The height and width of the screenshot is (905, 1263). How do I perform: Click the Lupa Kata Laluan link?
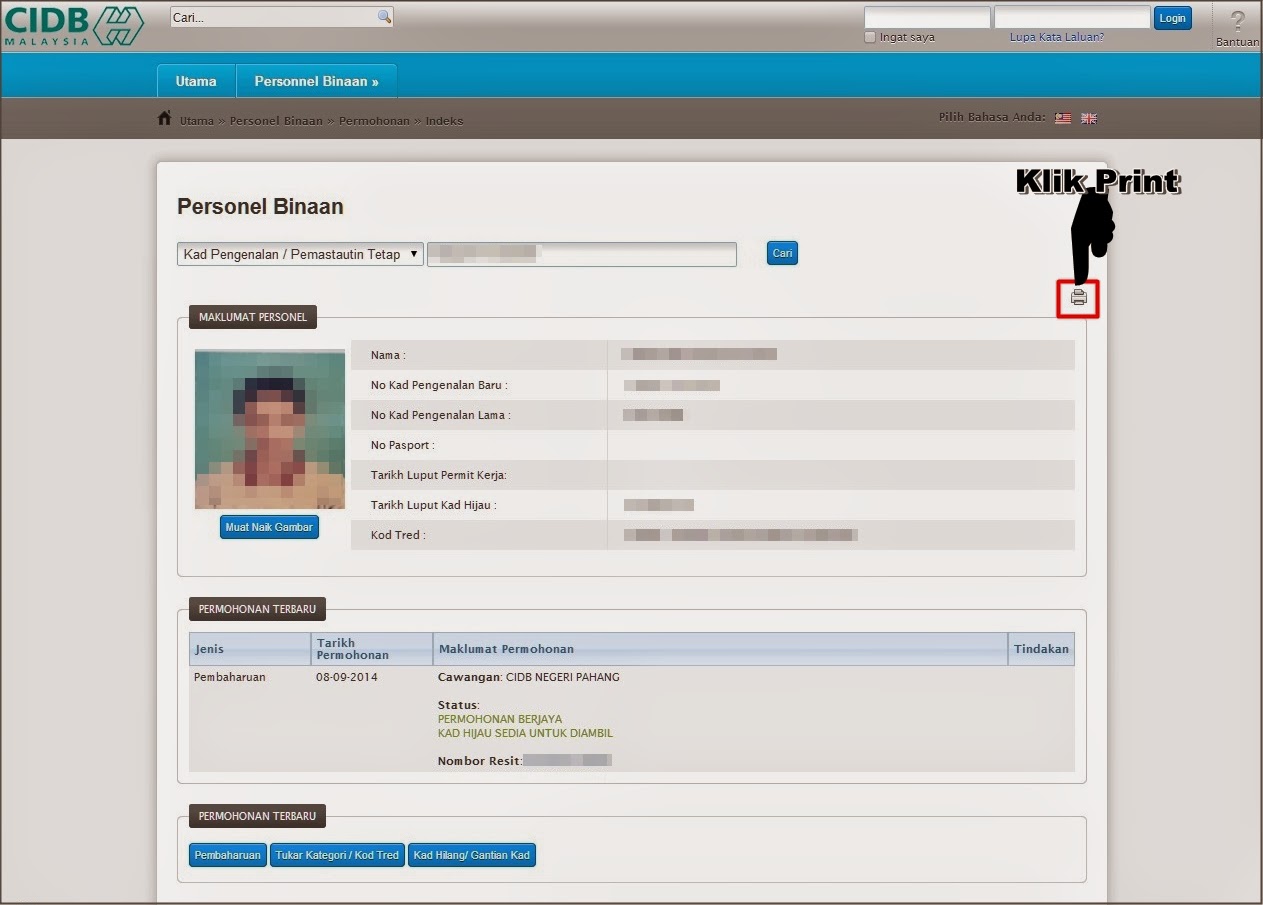pos(1056,37)
